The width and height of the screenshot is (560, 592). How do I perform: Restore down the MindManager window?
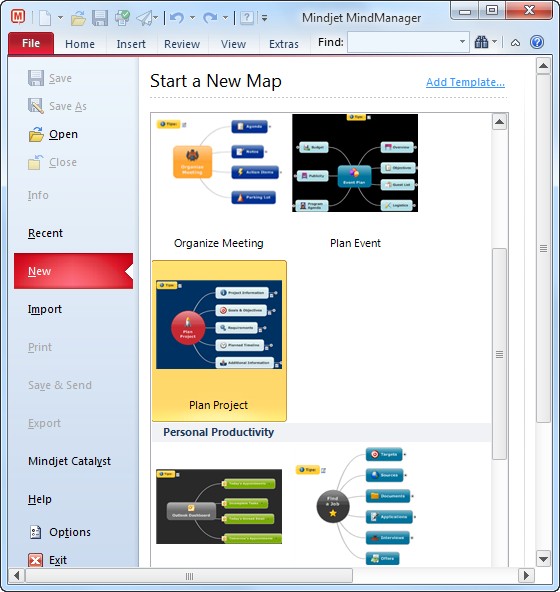point(492,11)
